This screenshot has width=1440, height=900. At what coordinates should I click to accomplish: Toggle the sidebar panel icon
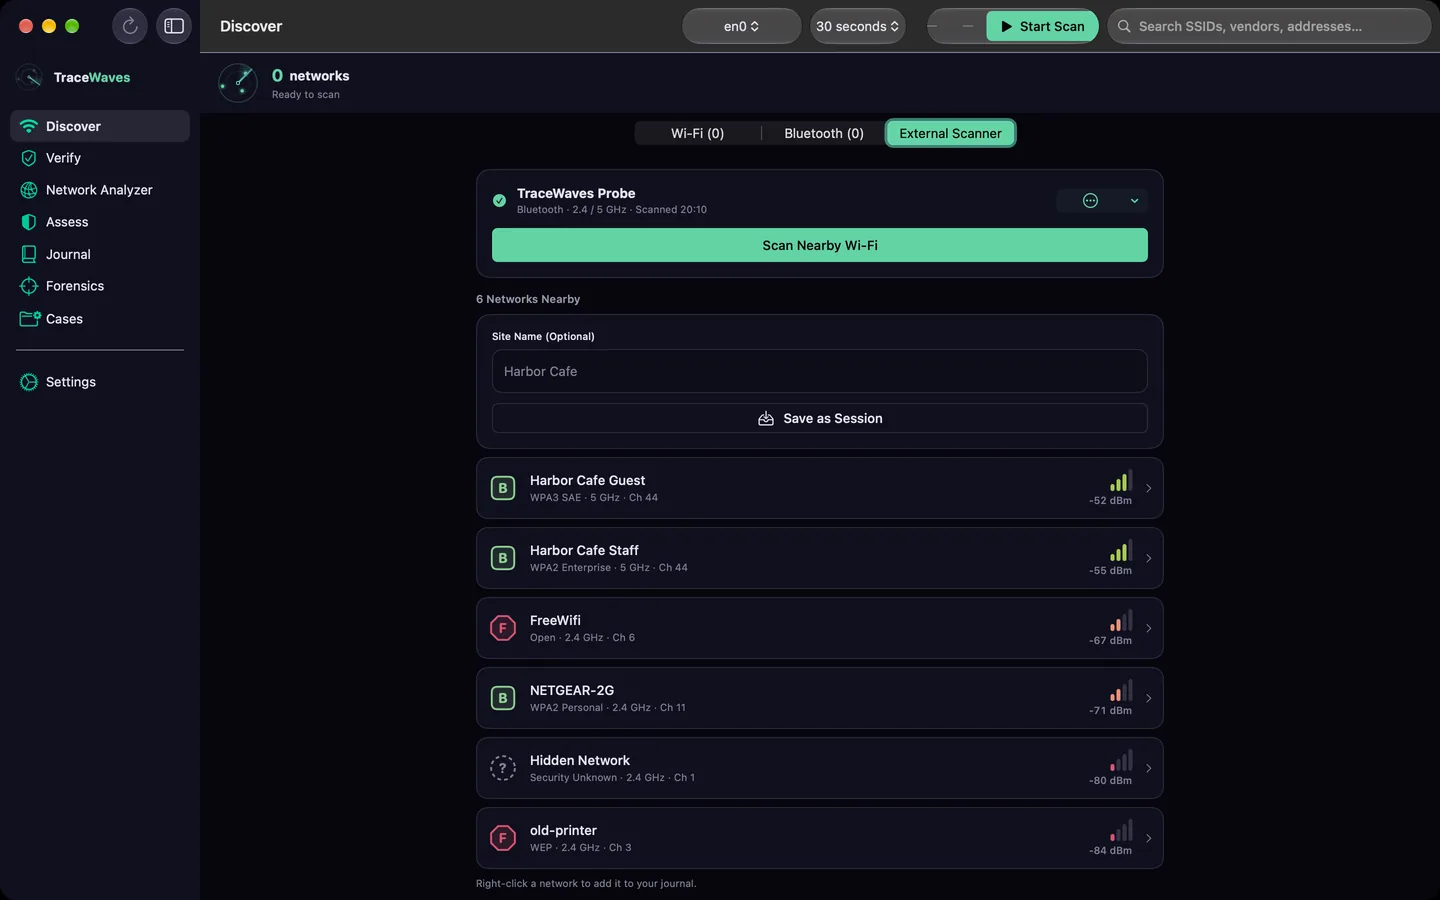coord(174,26)
